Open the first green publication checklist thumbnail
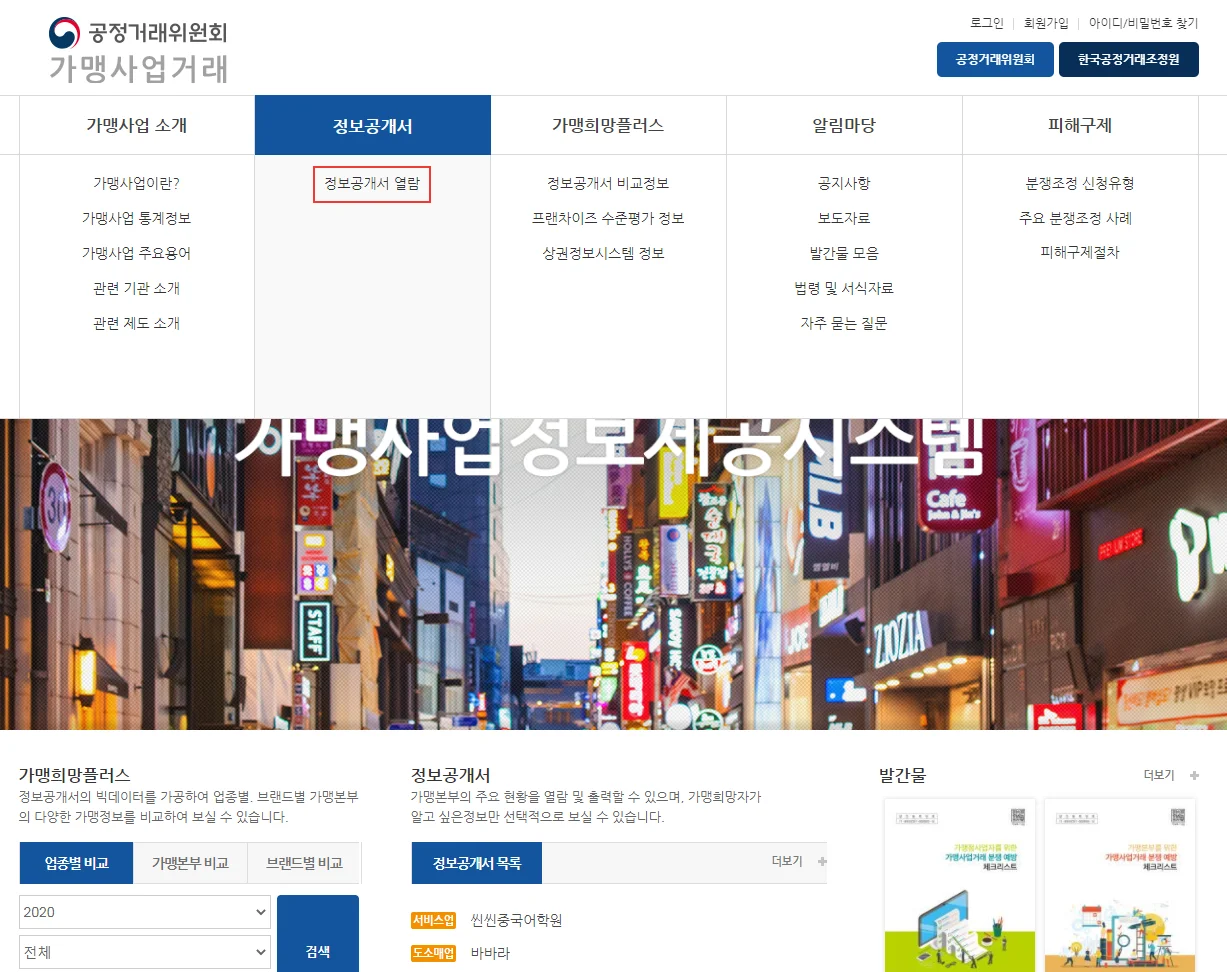 coord(959,885)
